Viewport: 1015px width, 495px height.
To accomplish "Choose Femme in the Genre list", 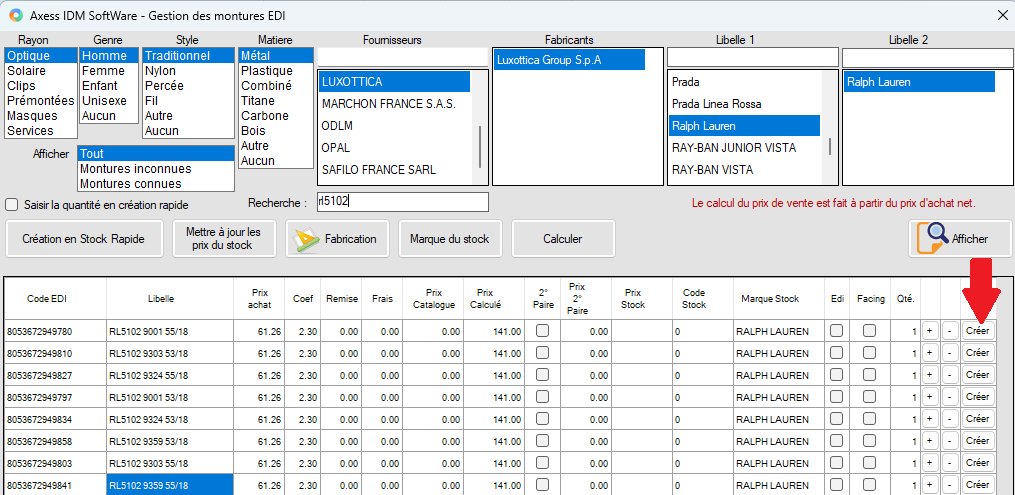I will [104, 71].
